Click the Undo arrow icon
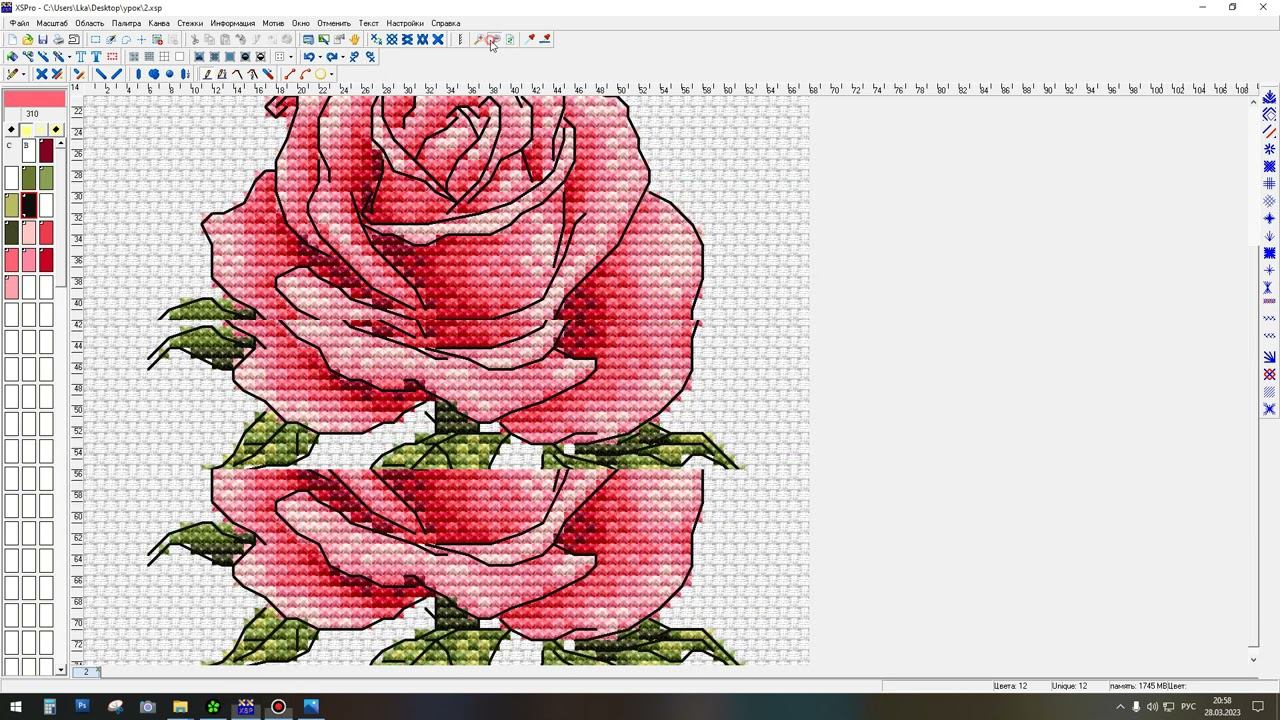 pos(308,57)
